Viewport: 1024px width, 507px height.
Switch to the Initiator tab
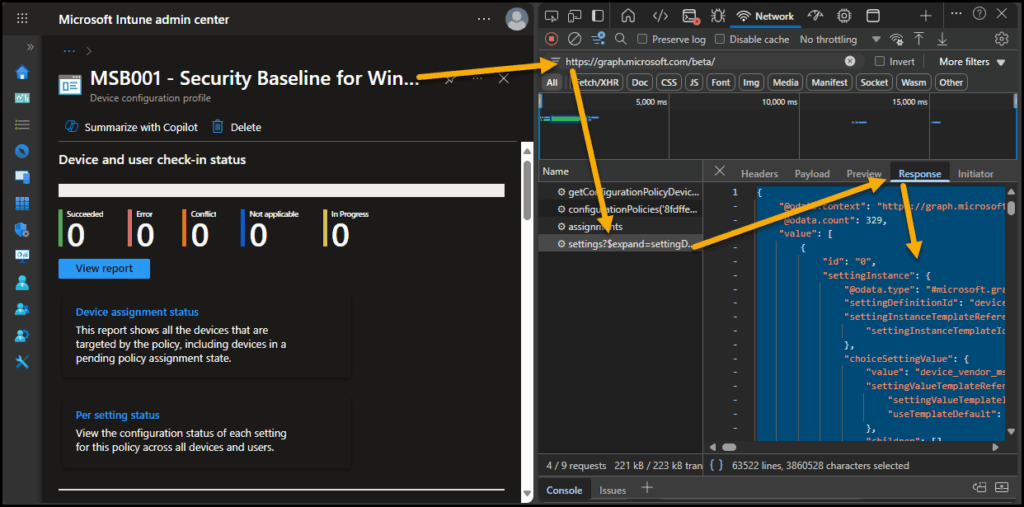[x=975, y=174]
